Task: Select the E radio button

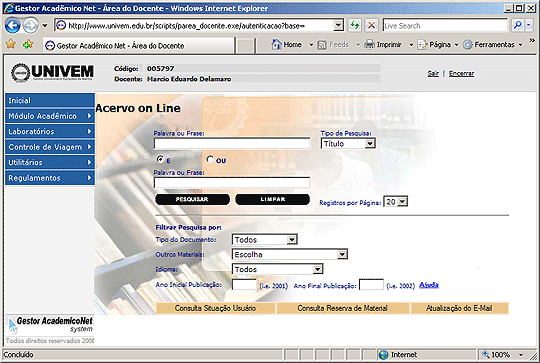Action: click(160, 159)
